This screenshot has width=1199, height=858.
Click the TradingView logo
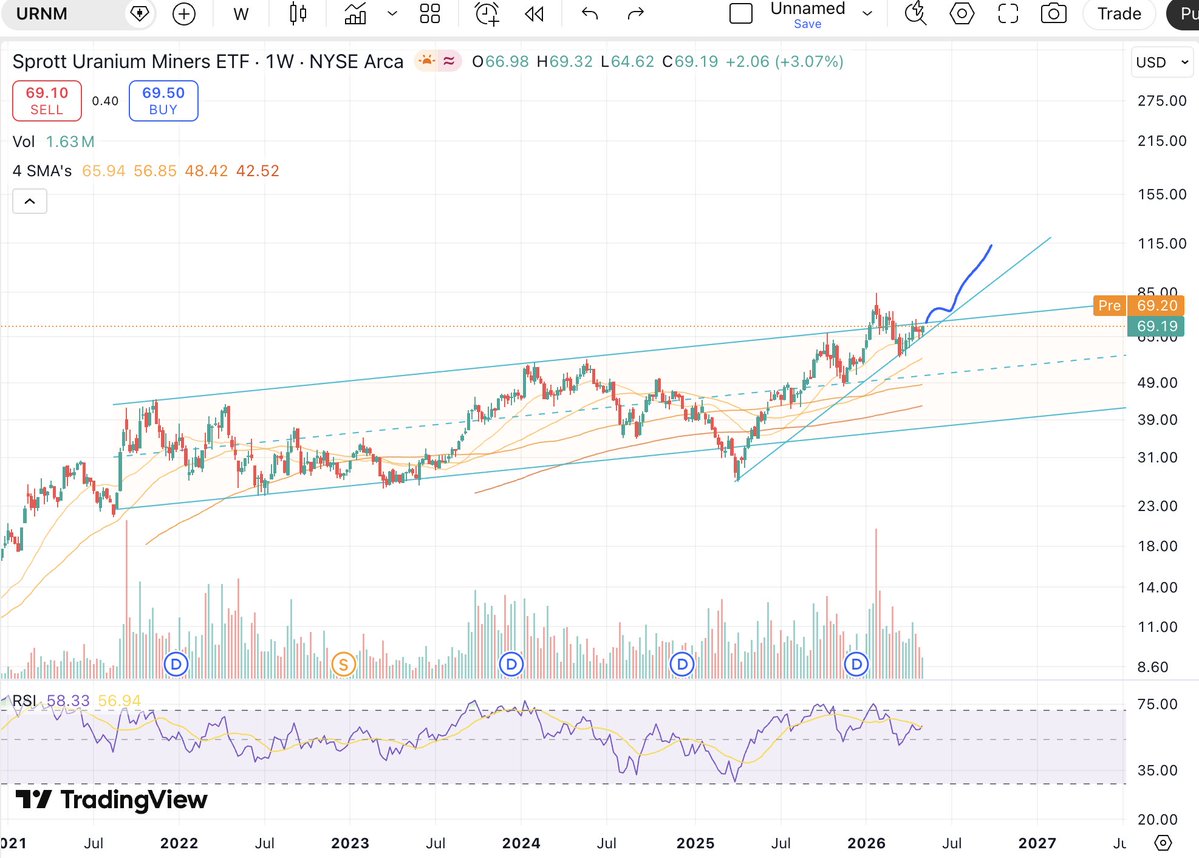112,800
